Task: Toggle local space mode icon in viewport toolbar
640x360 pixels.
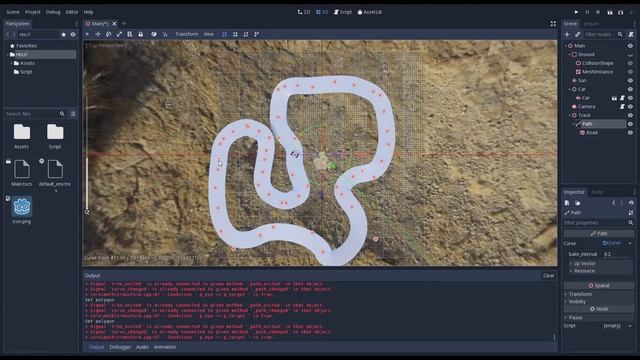Action: pos(154,34)
